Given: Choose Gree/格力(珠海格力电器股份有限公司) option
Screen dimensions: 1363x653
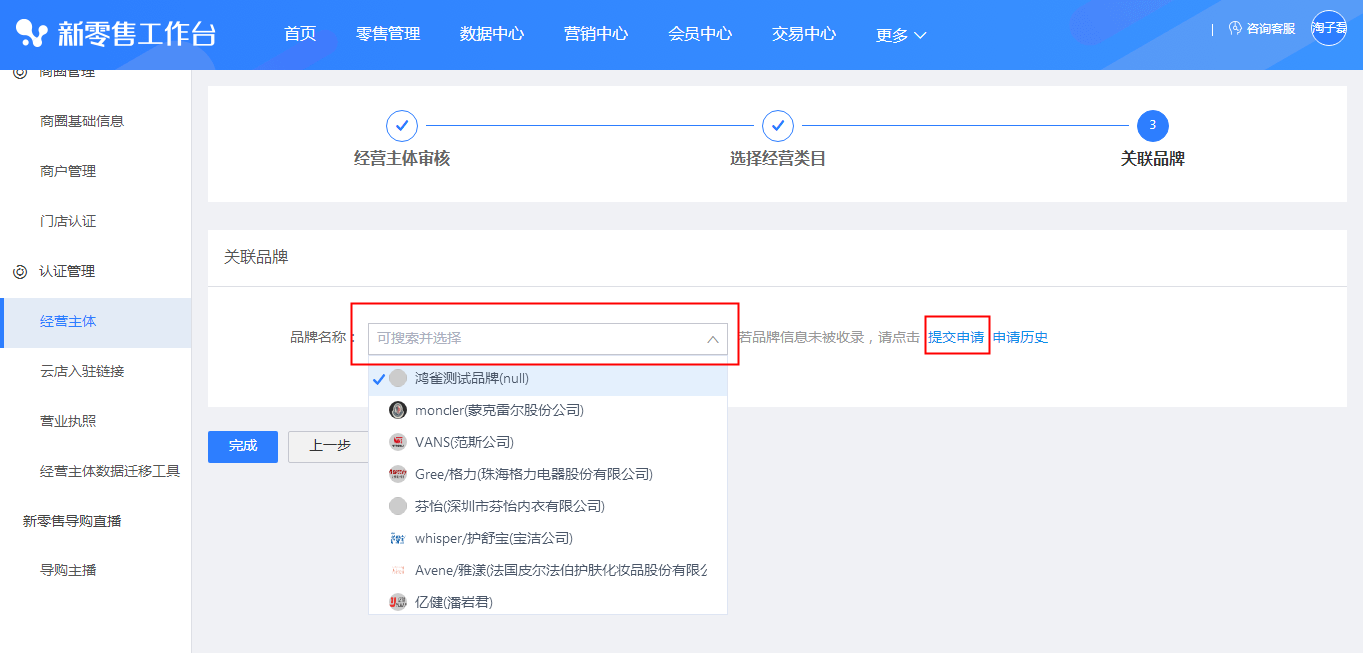Looking at the screenshot, I should click(548, 474).
